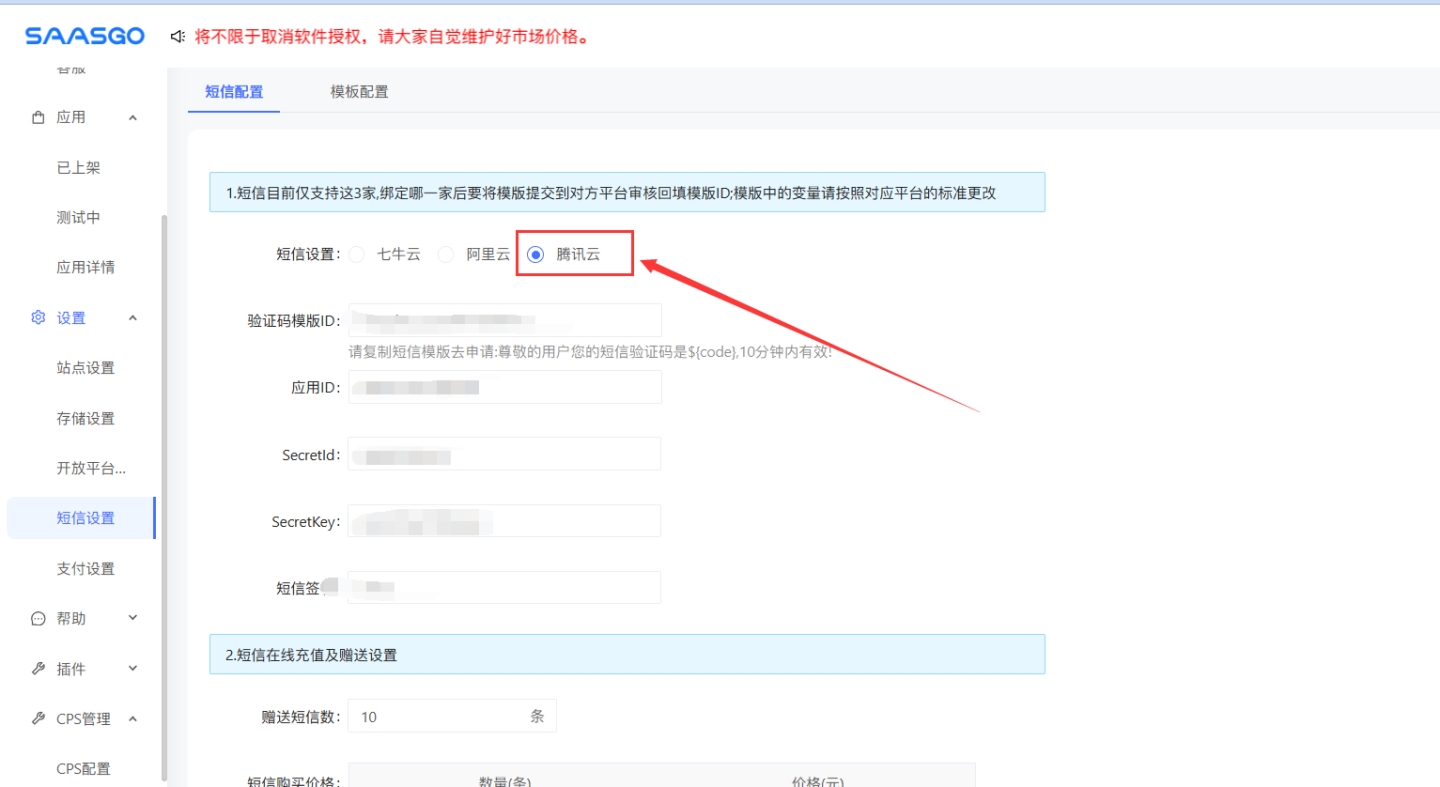The width and height of the screenshot is (1440, 787).
Task: Expand the 插件 menu chevron
Action: (x=133, y=669)
